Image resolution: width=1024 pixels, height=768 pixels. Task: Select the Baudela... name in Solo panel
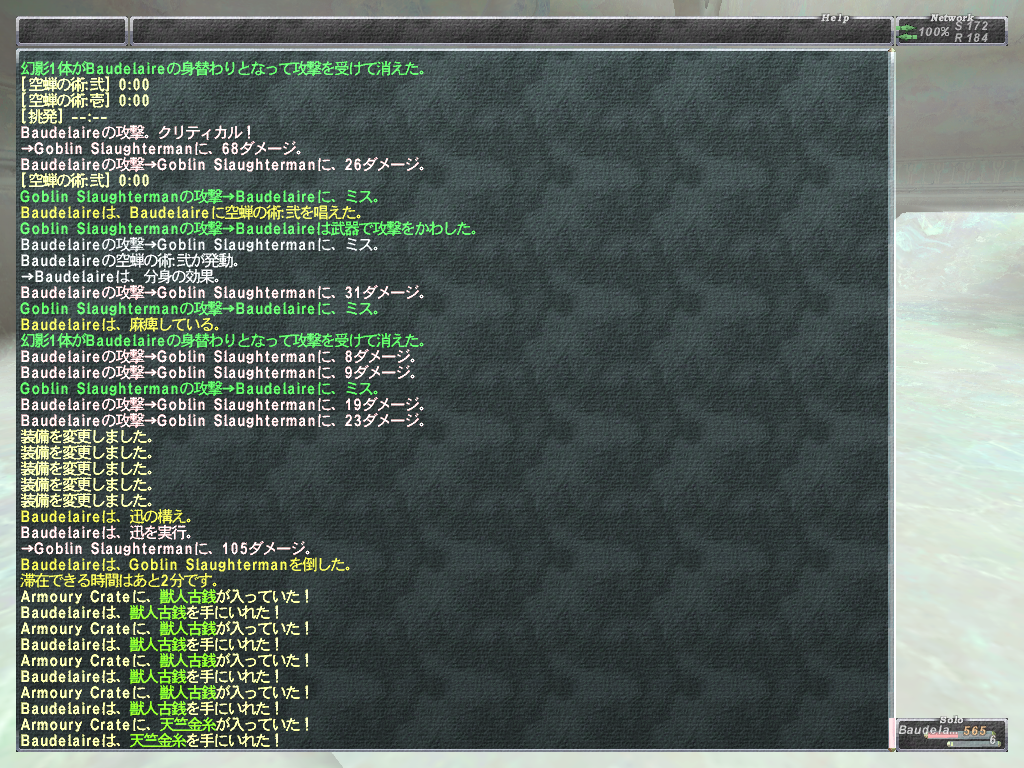coord(918,730)
